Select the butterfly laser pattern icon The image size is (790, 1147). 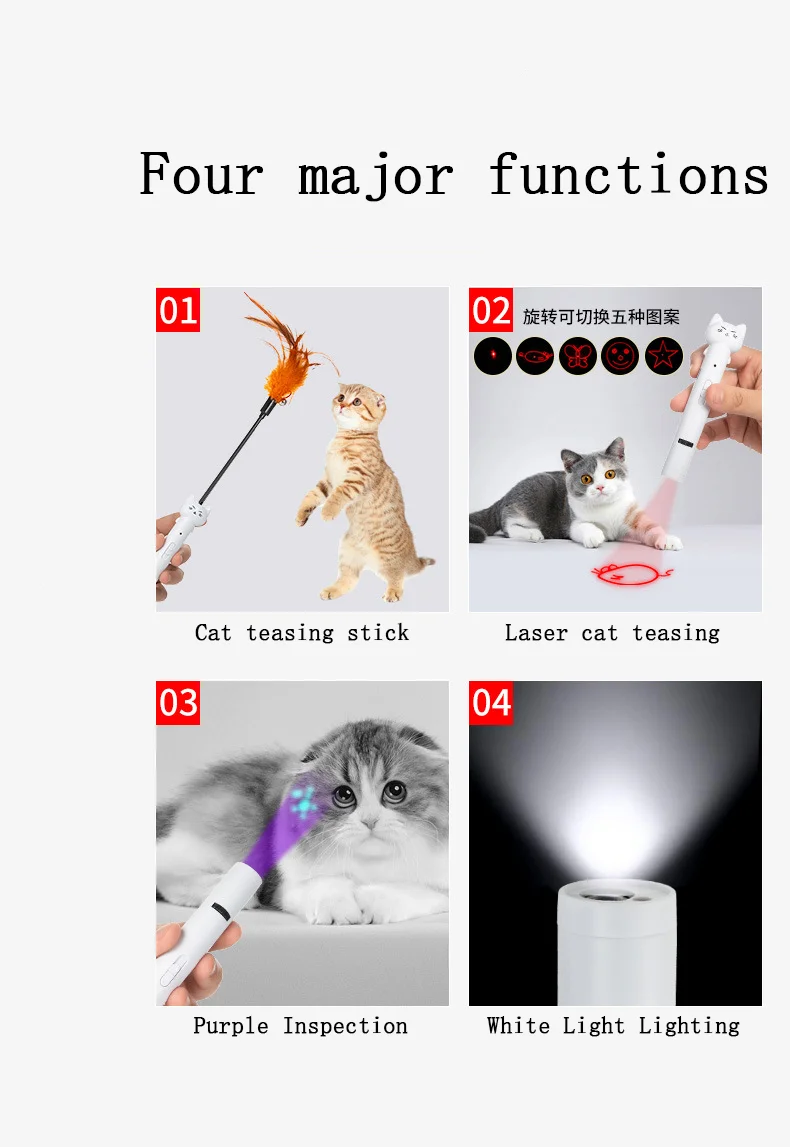click(x=578, y=356)
